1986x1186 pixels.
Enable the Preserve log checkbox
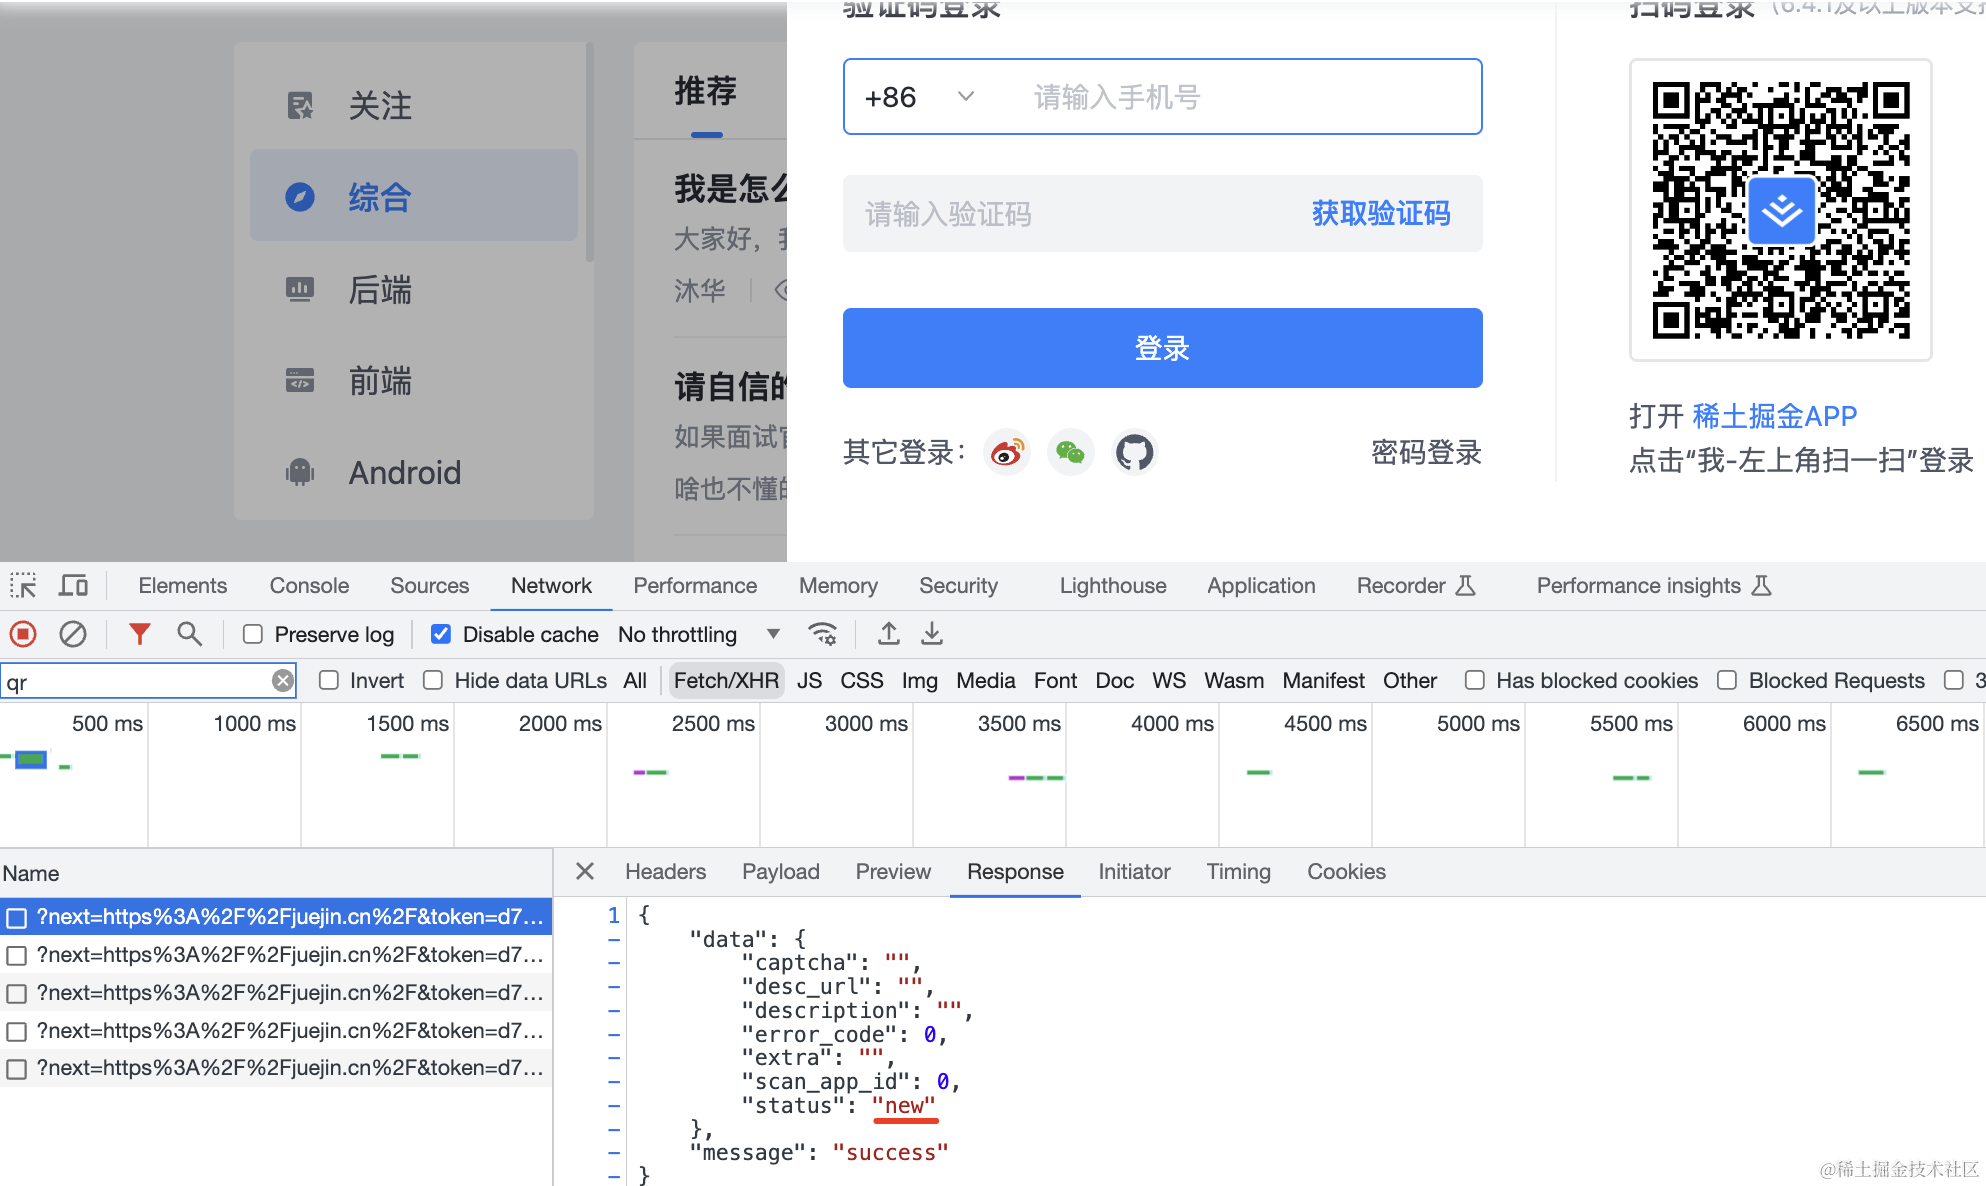click(x=253, y=634)
